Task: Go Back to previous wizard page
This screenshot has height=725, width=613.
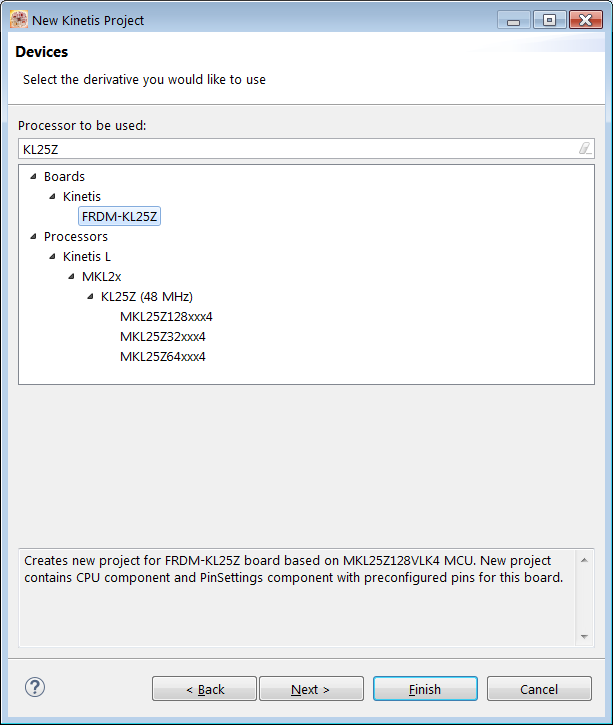Action: pyautogui.click(x=204, y=689)
